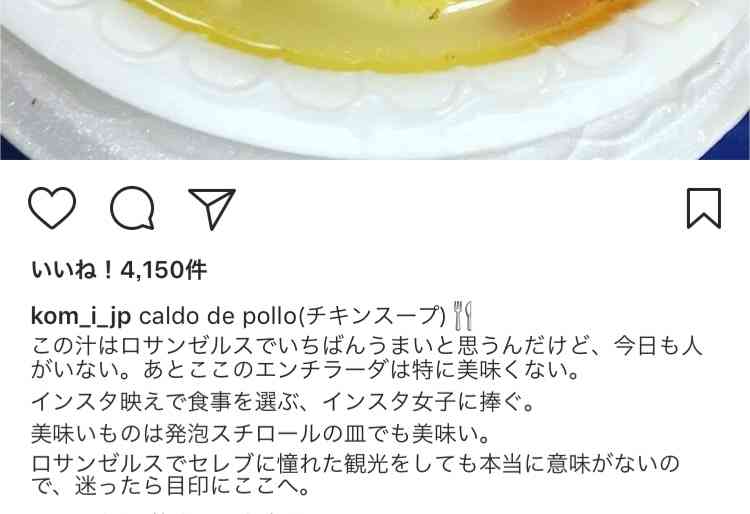
Task: Click the caption title caldo de pollo(チキンスープ)
Action: point(292,316)
